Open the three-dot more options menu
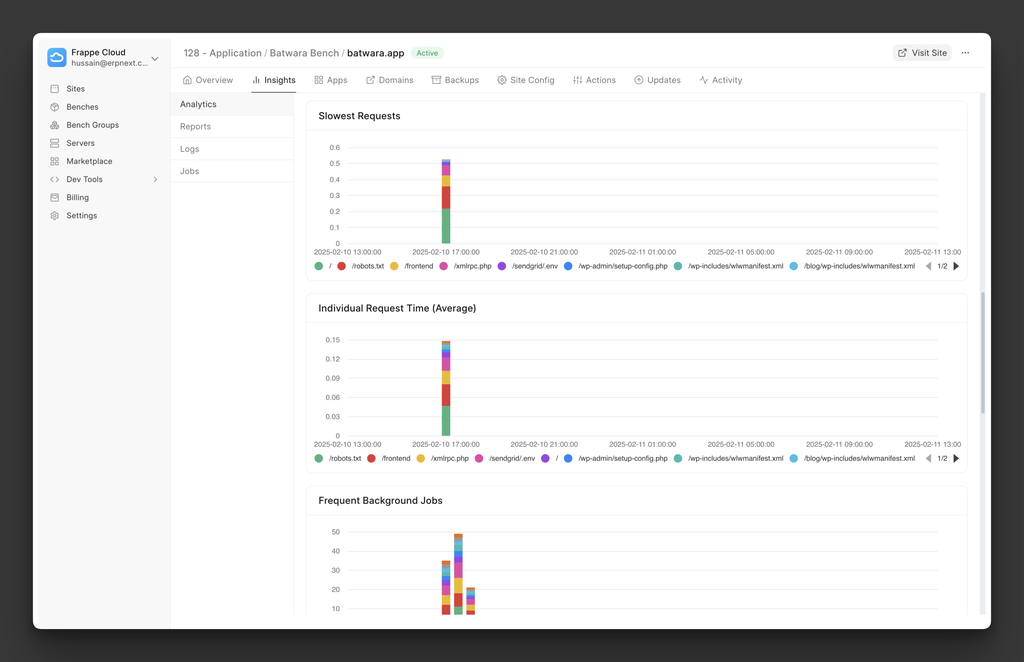 coord(965,53)
